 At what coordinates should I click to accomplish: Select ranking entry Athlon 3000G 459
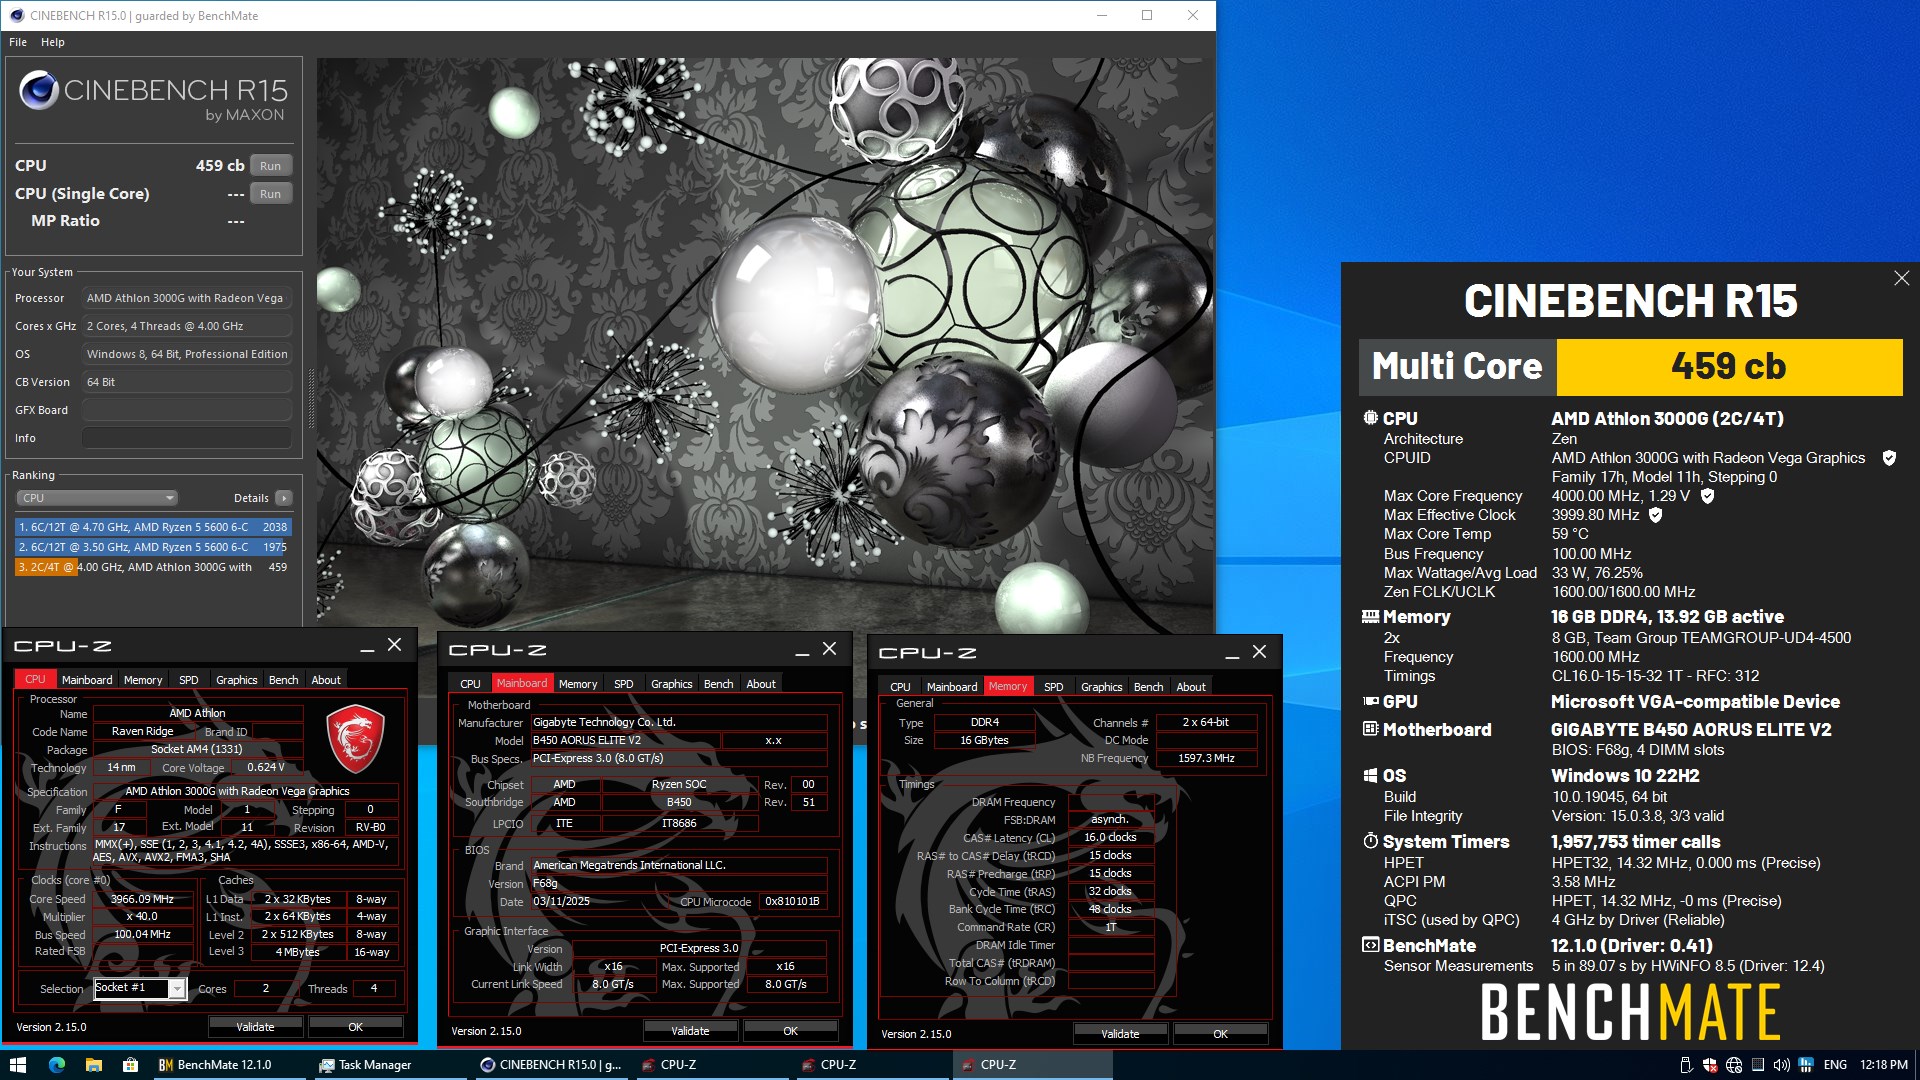click(153, 567)
